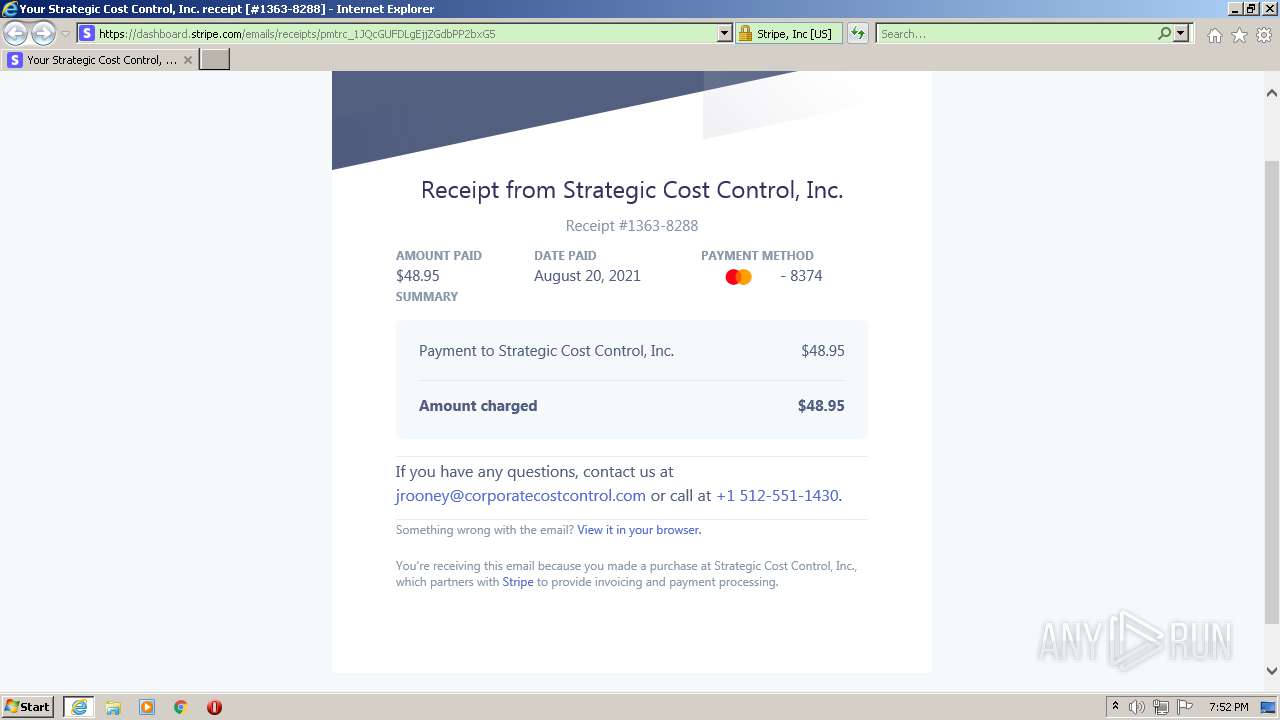Select the Strategic Cost Control receipt tab
This screenshot has width=1280, height=720.
click(x=100, y=60)
